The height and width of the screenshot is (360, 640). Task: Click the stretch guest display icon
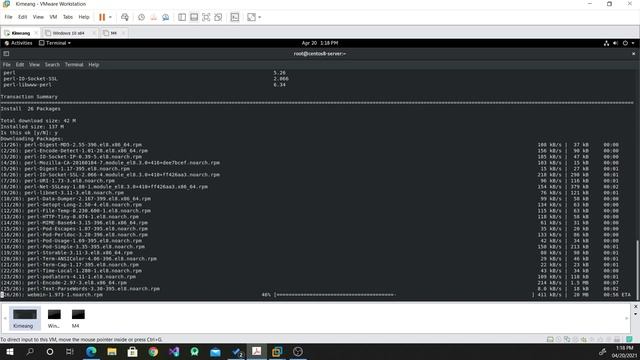[x=251, y=17]
